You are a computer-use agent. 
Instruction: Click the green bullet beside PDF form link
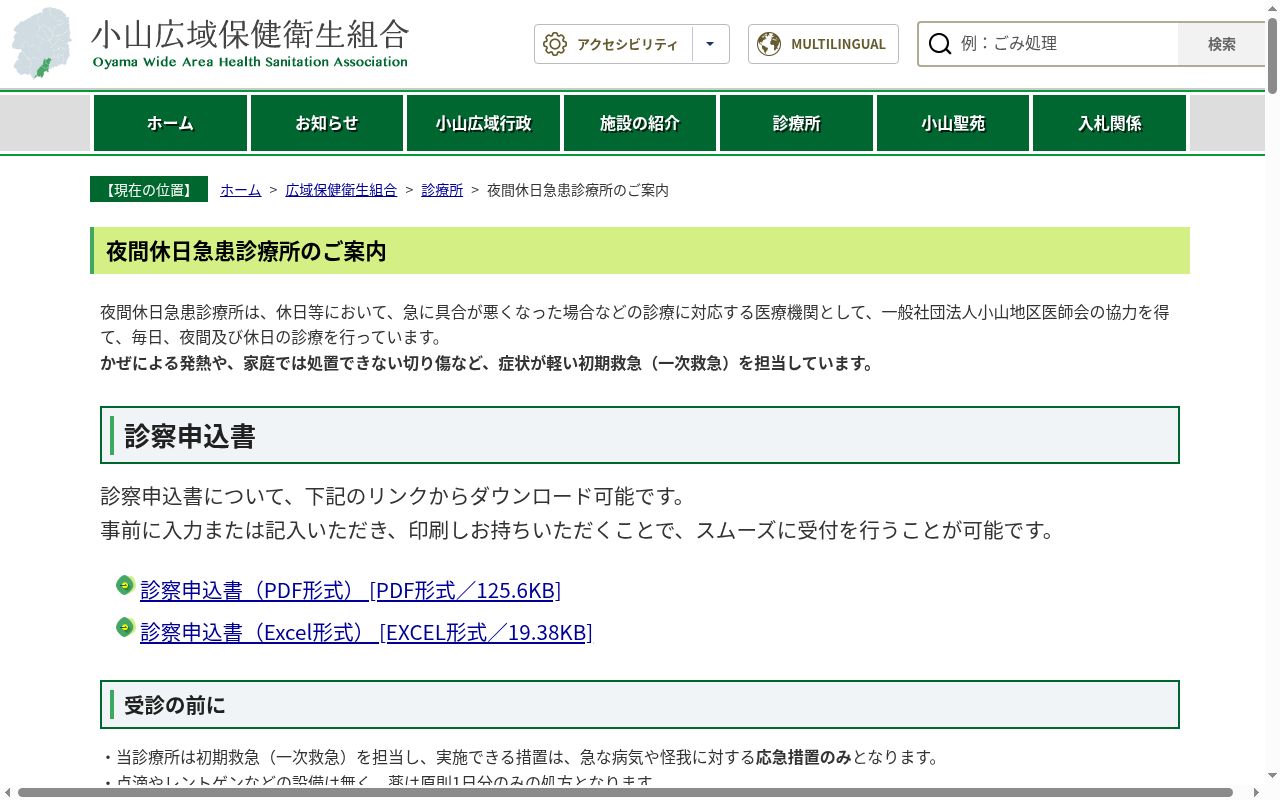coord(125,585)
